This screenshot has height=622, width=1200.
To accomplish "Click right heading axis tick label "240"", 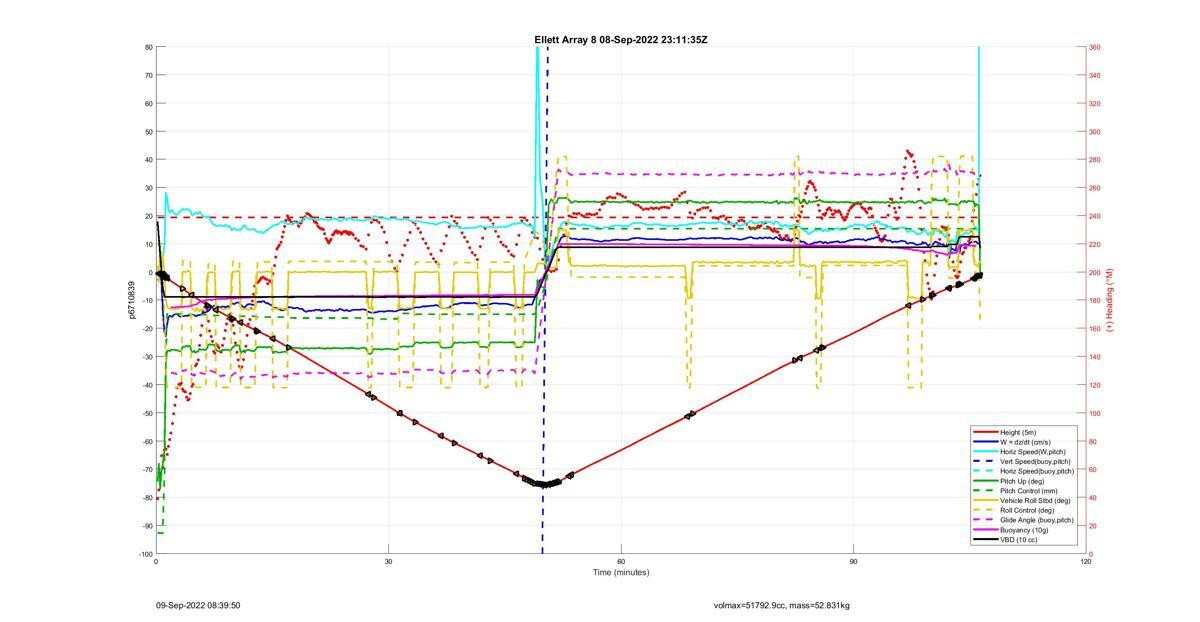I will click(x=1095, y=216).
